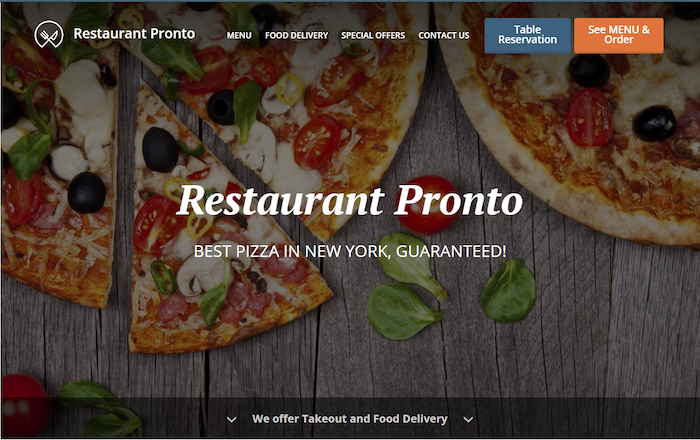Click the cherry tomato behind the Pronto heading
Viewport: 700px width, 440px height.
click(426, 205)
